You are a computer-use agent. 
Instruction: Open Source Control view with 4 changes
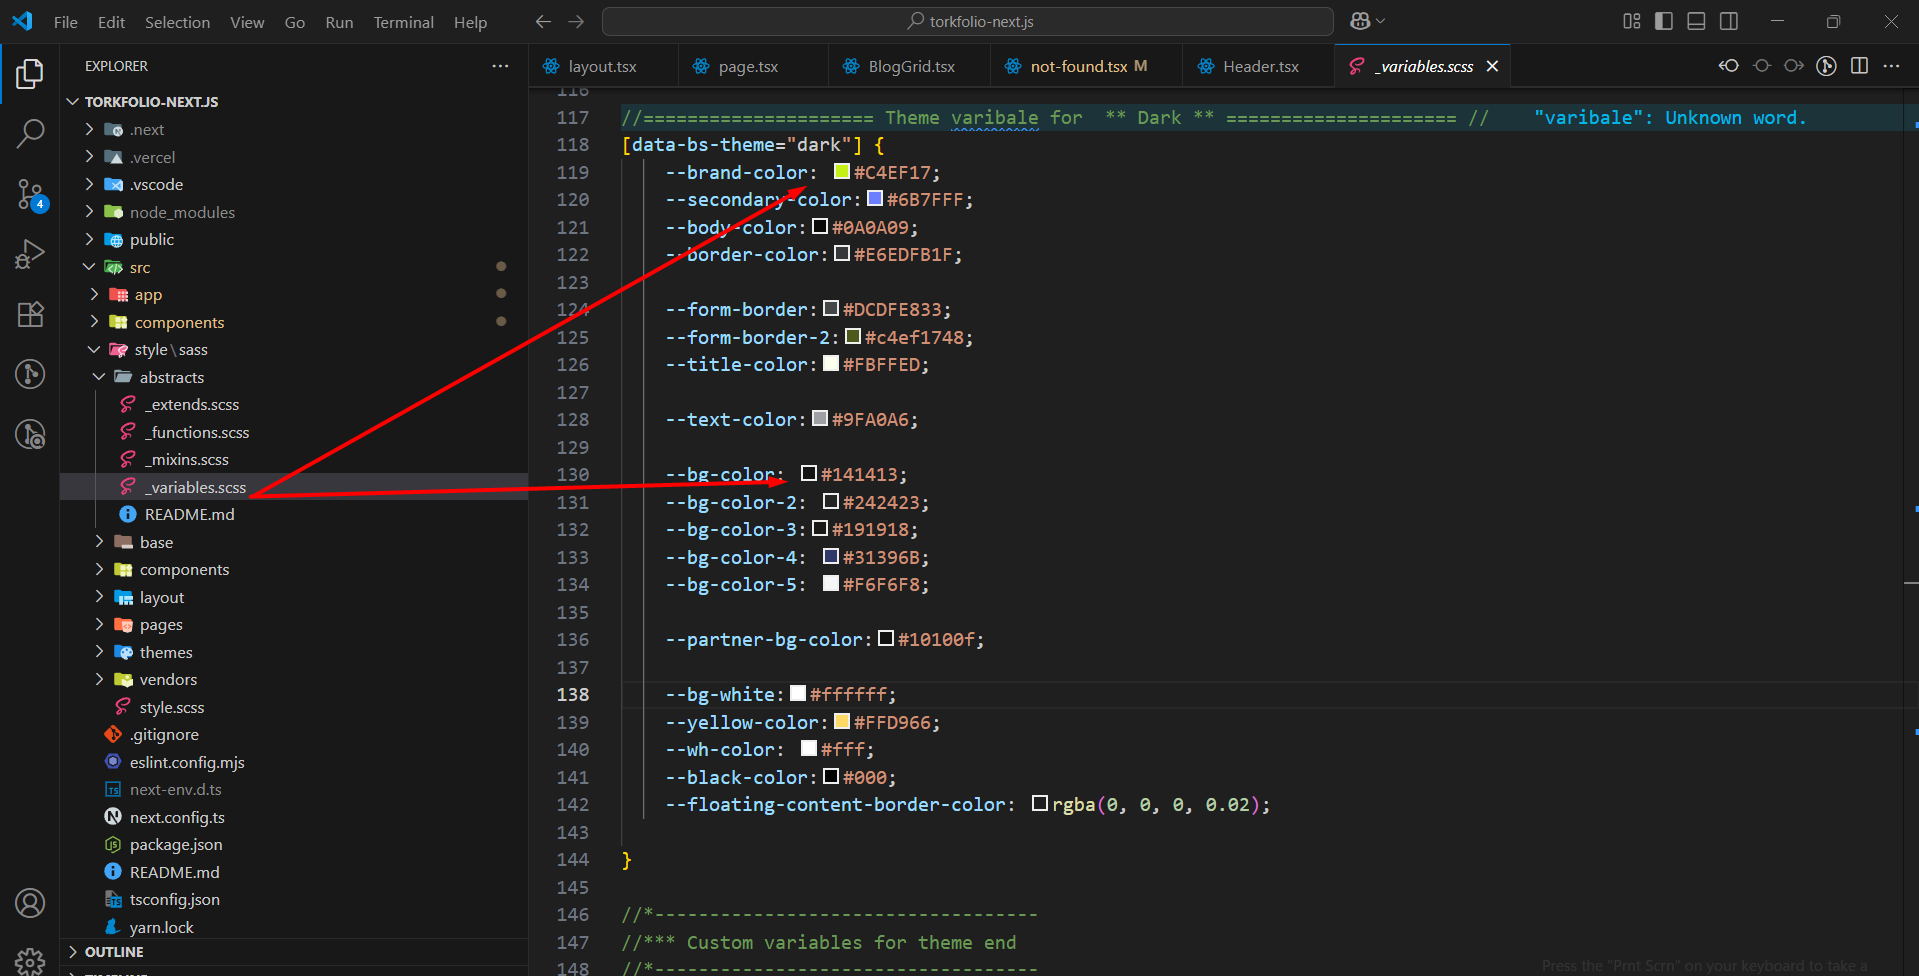click(x=30, y=195)
